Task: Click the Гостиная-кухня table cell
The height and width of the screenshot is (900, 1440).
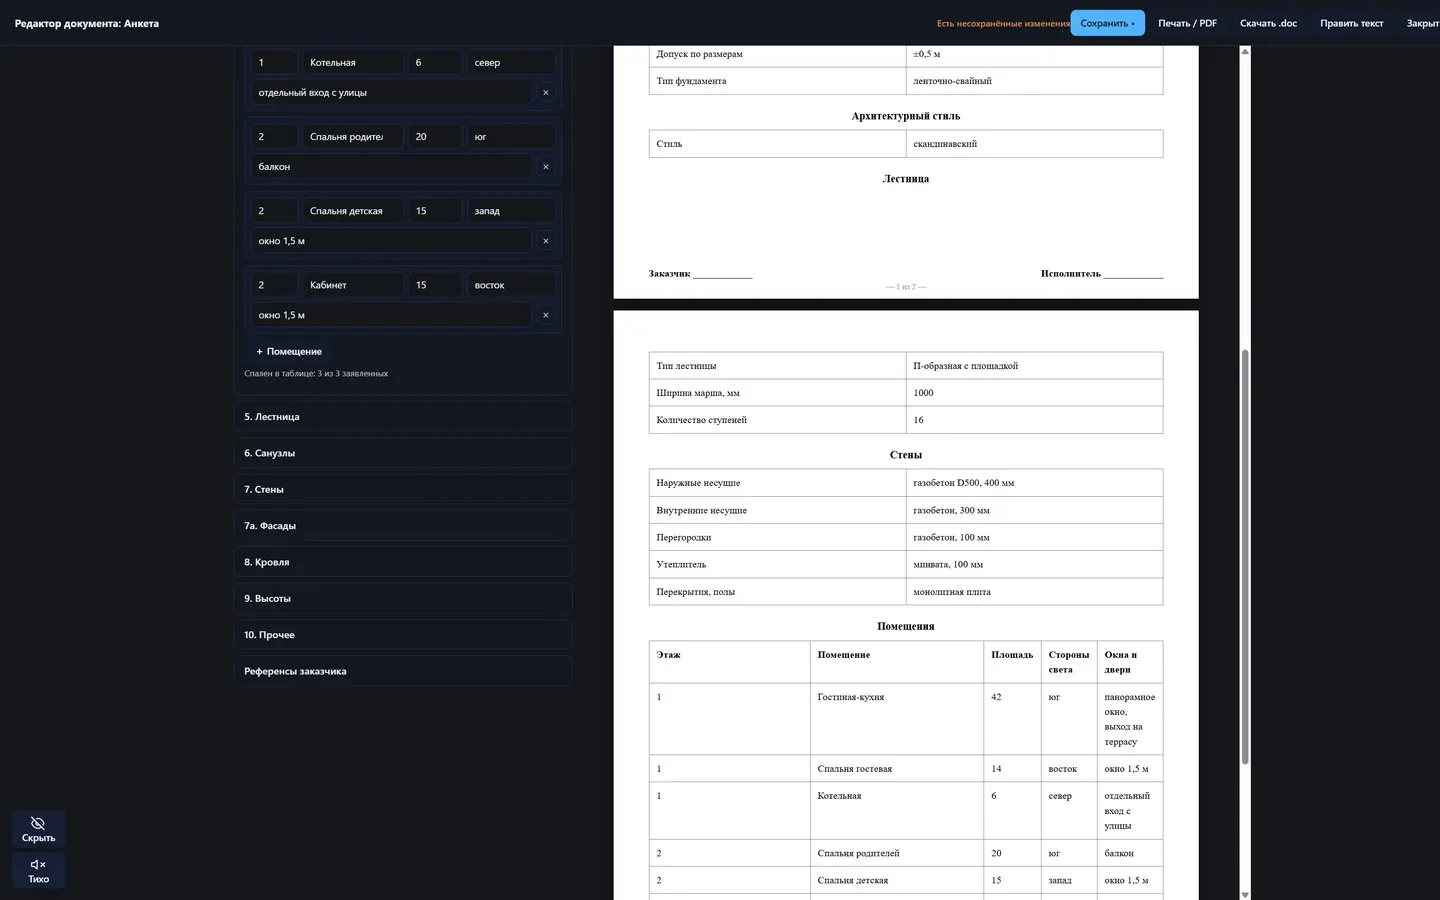Action: pyautogui.click(x=897, y=719)
